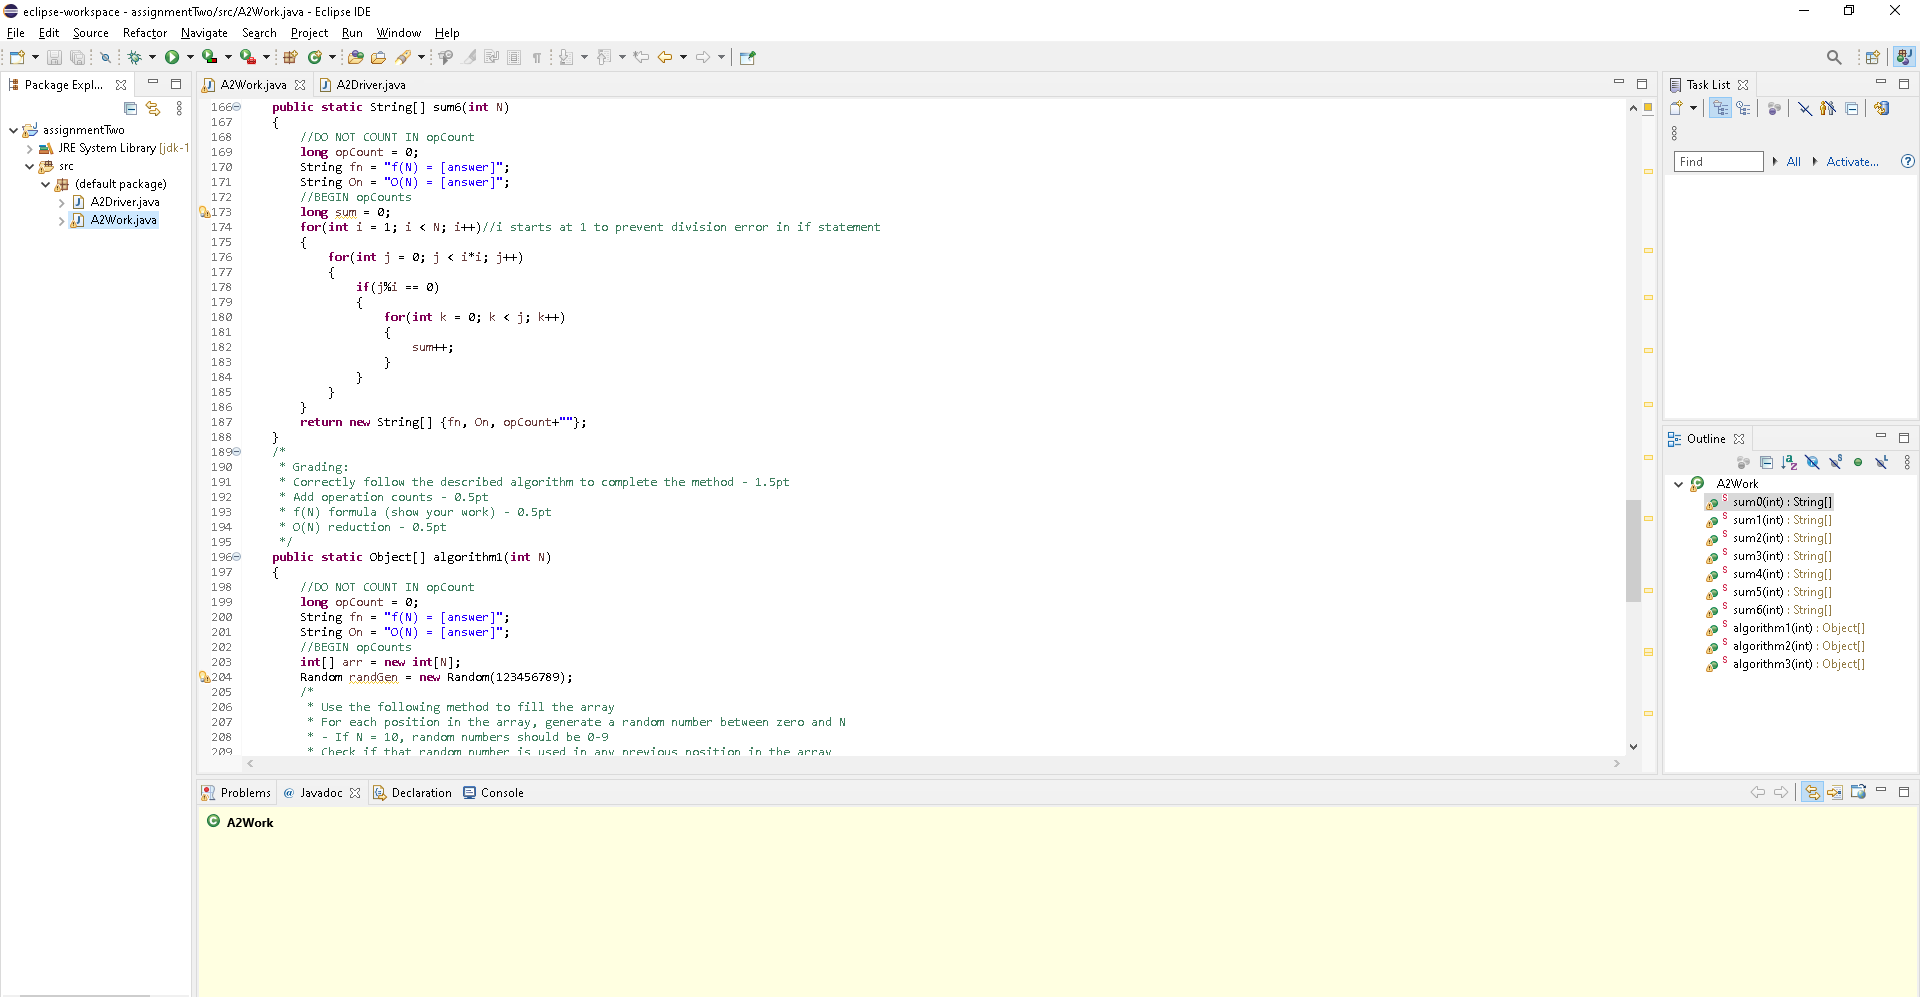
Task: Collapse the (default package) node
Action: pos(45,184)
